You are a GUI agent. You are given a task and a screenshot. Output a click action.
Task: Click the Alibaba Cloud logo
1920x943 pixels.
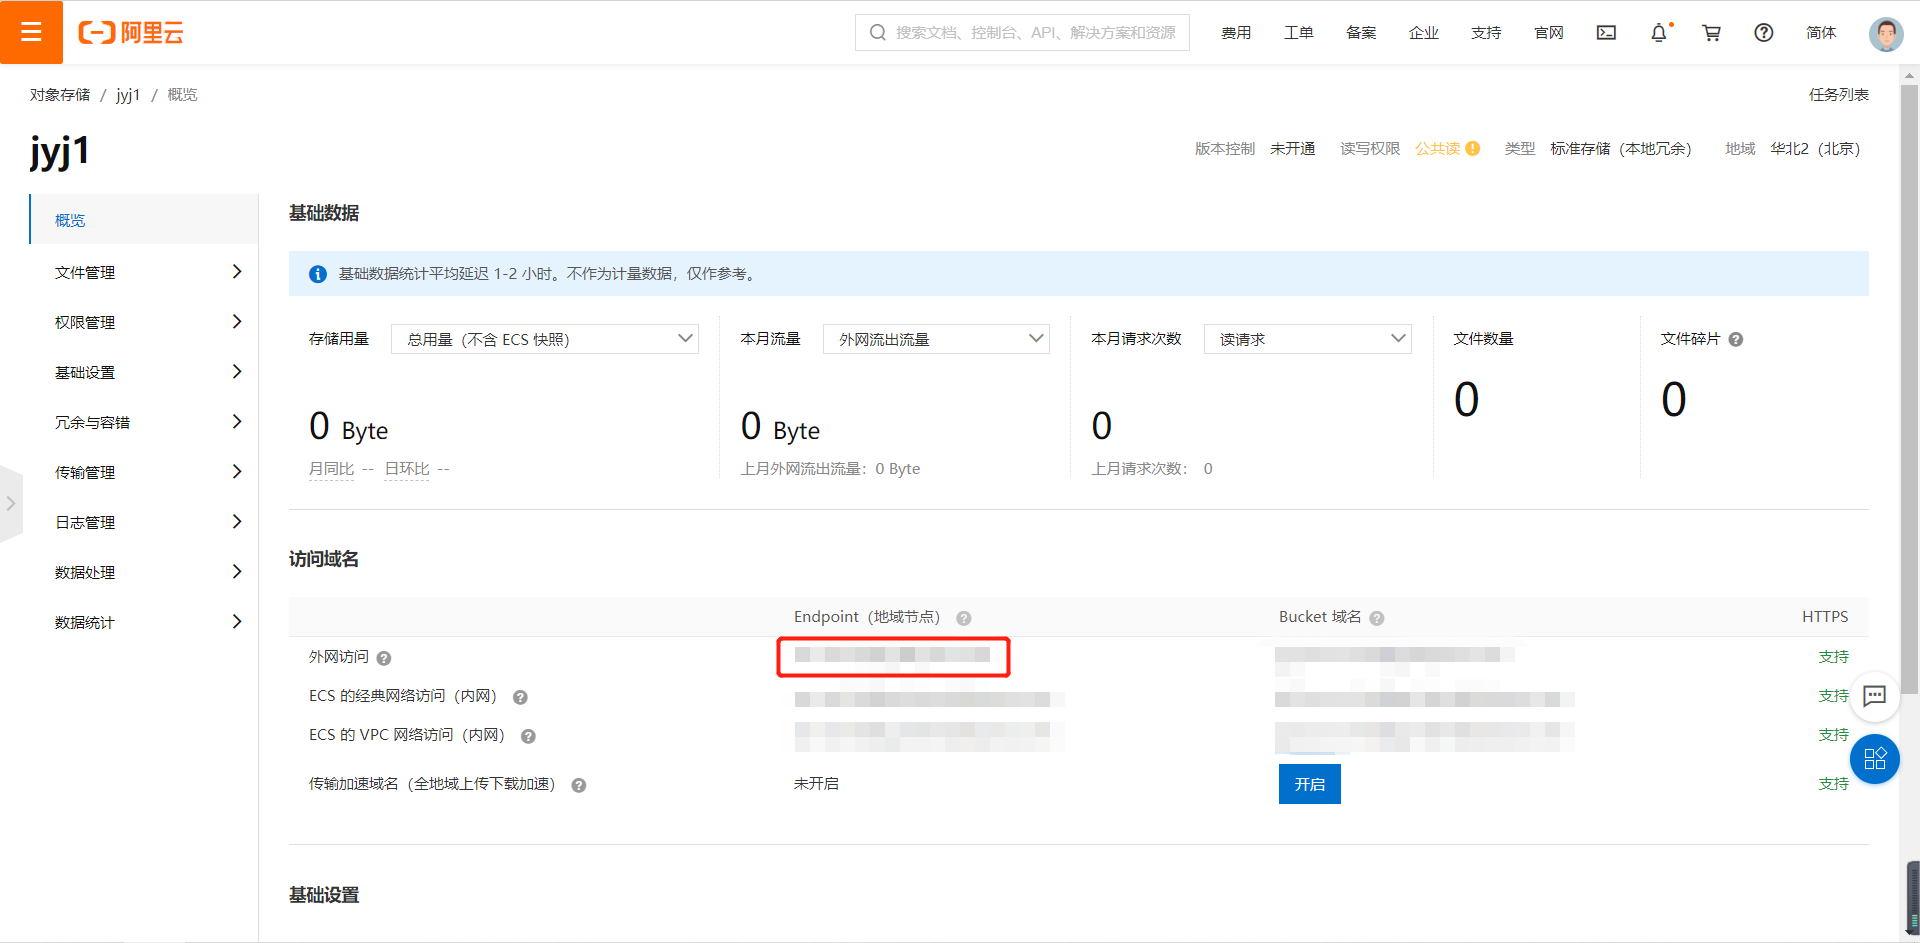pyautogui.click(x=131, y=33)
